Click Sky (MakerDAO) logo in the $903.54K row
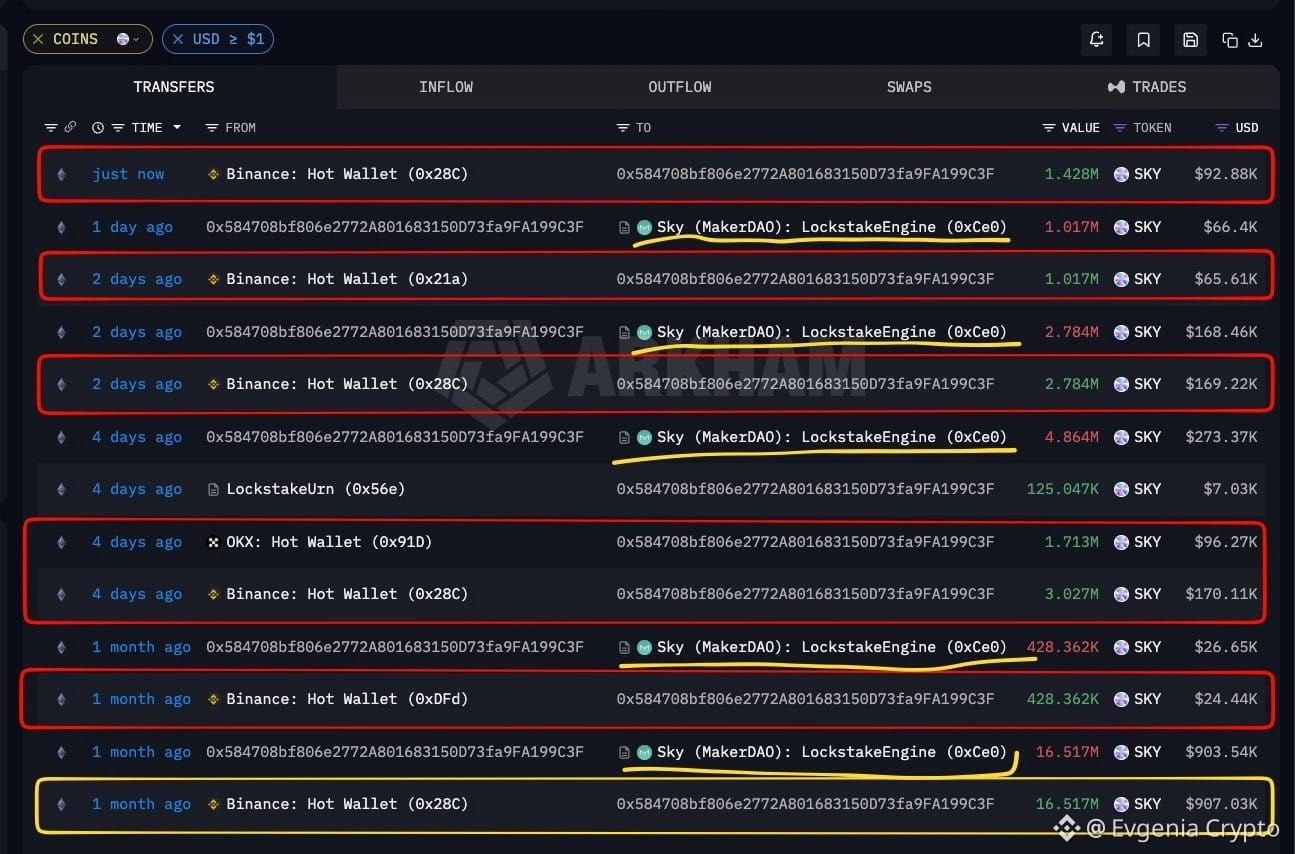Viewport: 1295px width, 854px height. click(x=644, y=752)
